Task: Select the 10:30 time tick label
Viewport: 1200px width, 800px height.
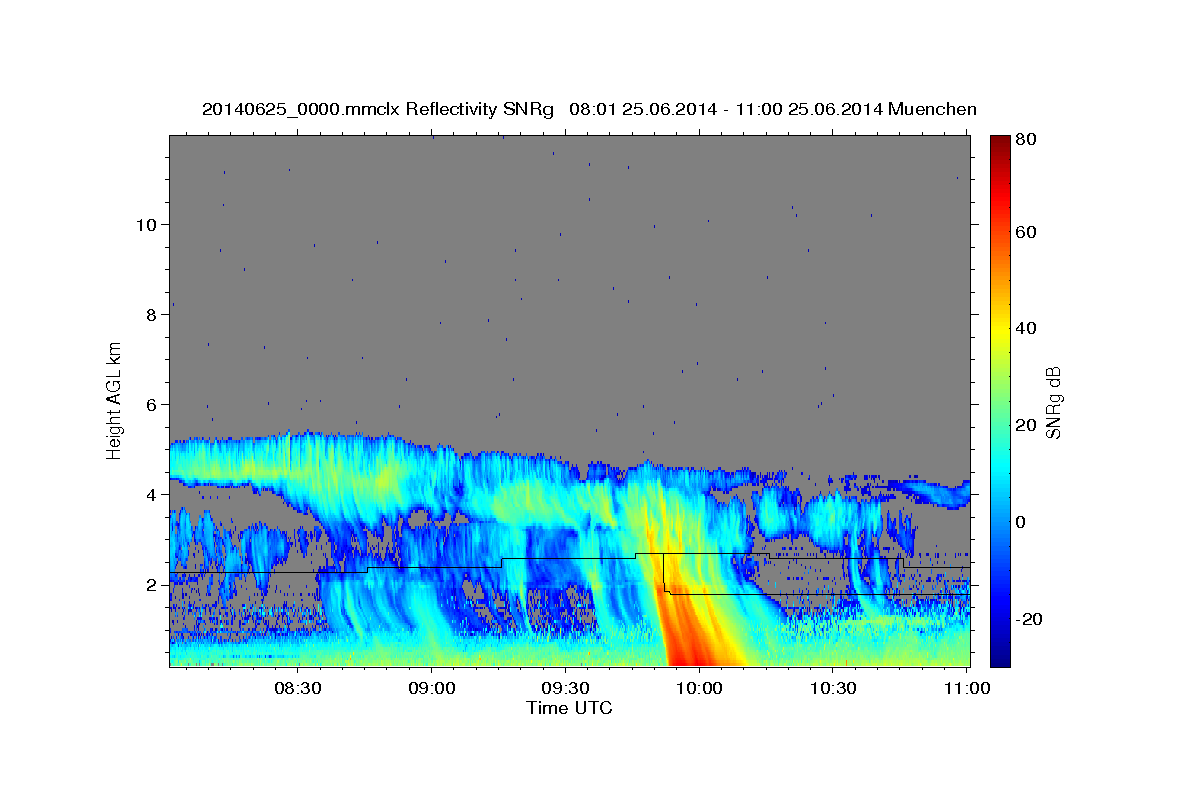Action: (x=832, y=689)
